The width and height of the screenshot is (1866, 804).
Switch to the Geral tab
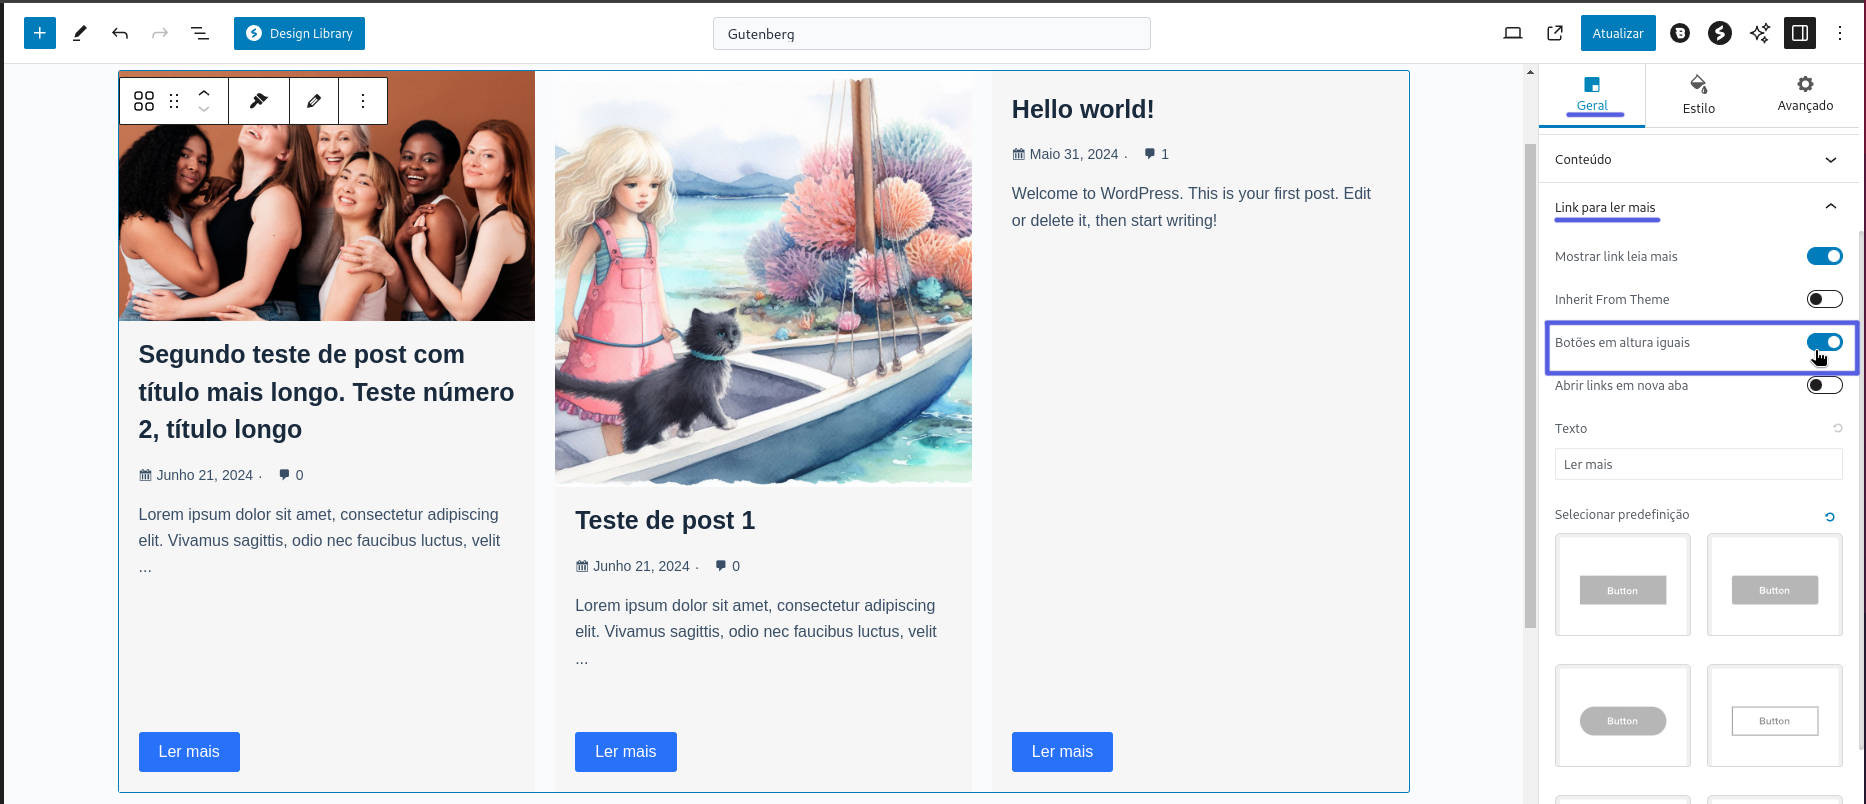pos(1592,95)
